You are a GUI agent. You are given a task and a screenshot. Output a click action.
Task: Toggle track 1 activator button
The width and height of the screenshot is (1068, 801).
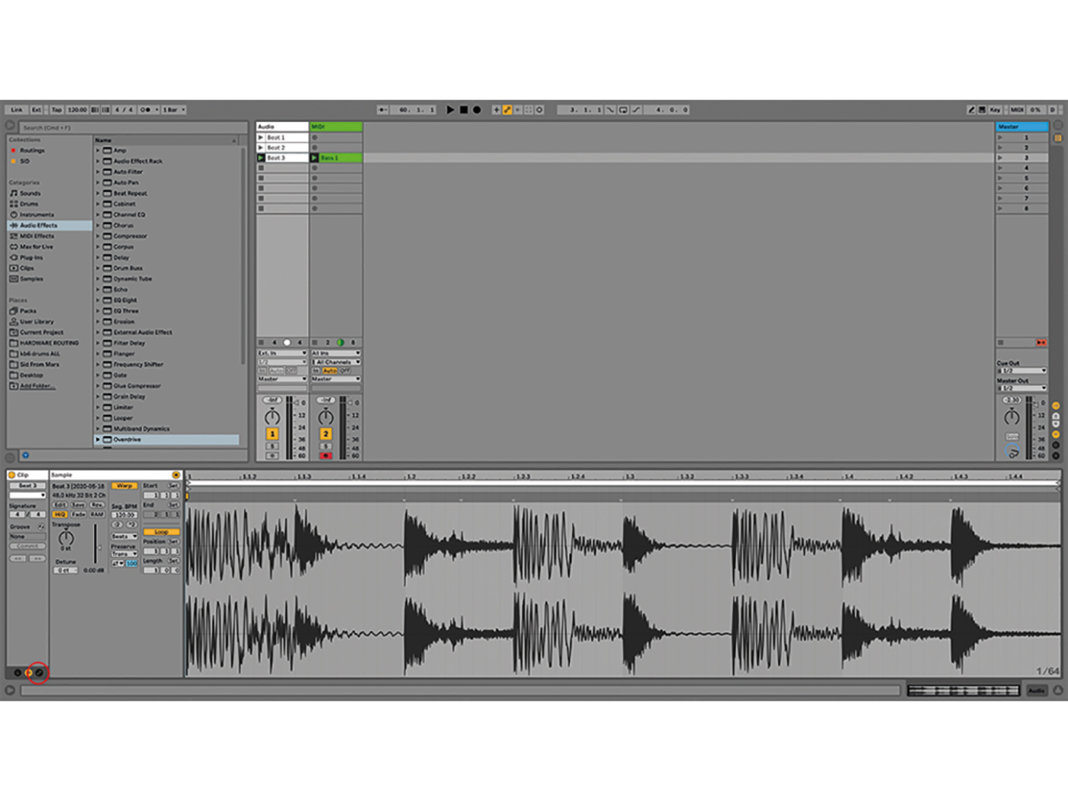(271, 434)
